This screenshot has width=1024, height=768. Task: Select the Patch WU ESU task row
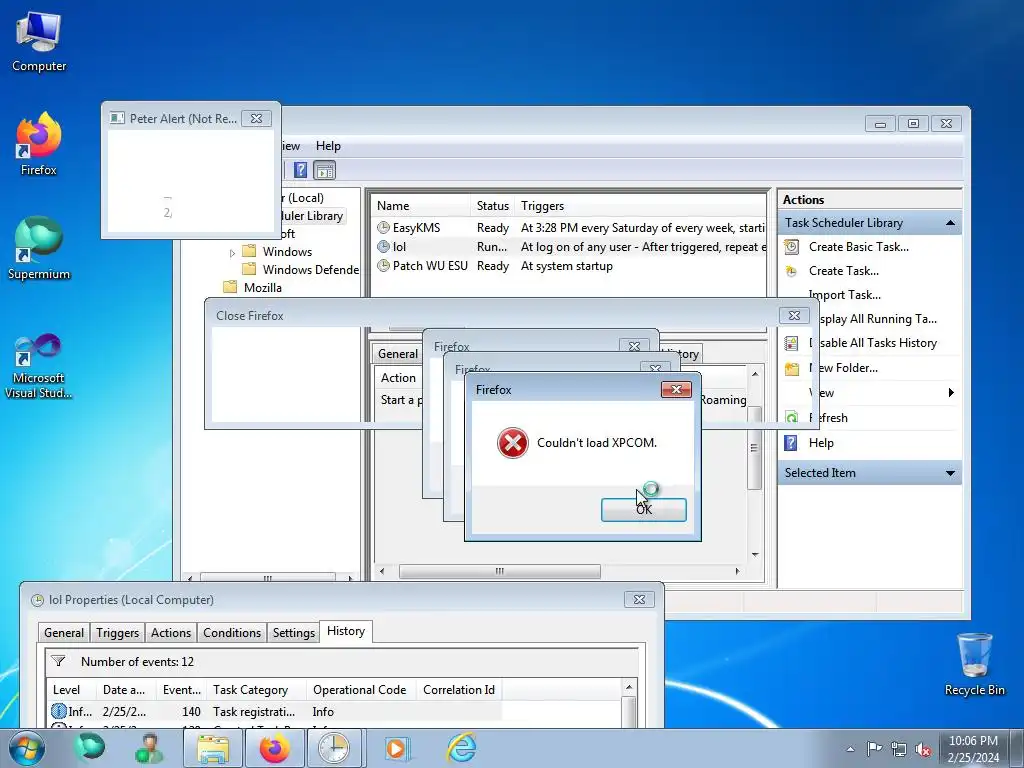(x=569, y=266)
